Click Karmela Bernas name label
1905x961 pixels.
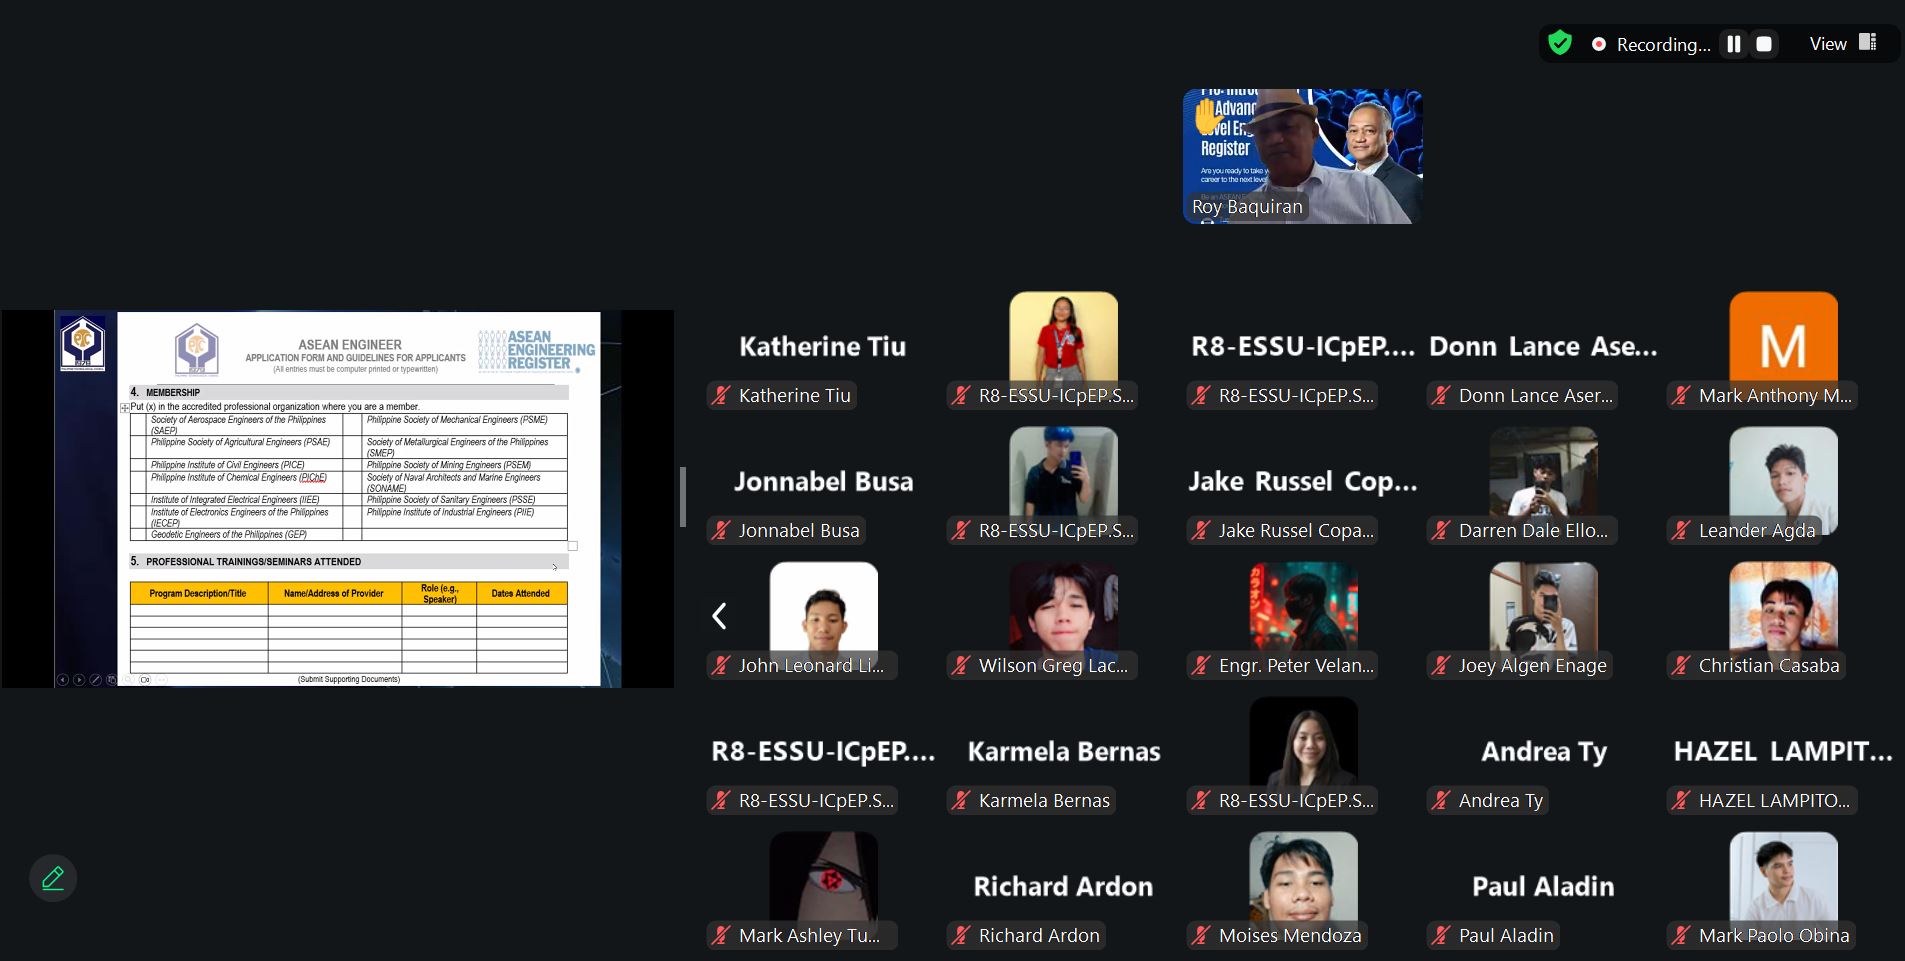pos(1043,801)
